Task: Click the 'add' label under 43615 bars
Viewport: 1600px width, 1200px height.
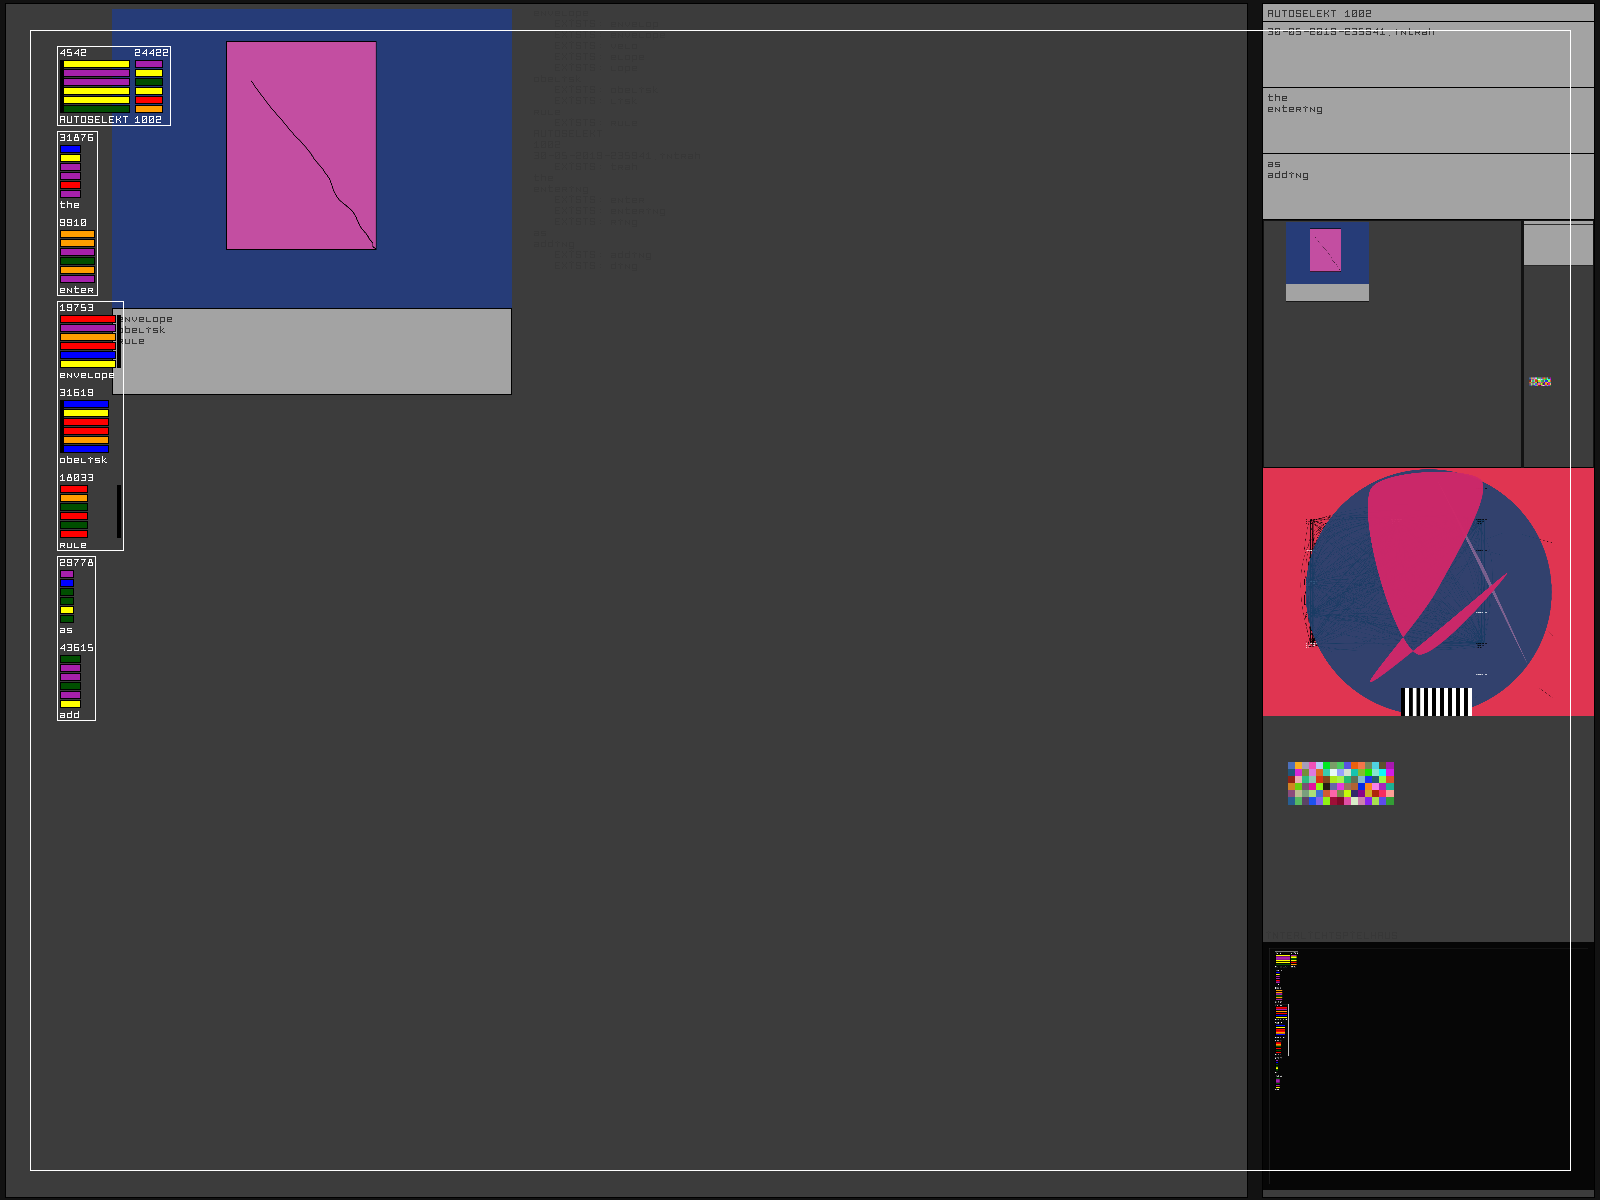Action: click(x=69, y=715)
